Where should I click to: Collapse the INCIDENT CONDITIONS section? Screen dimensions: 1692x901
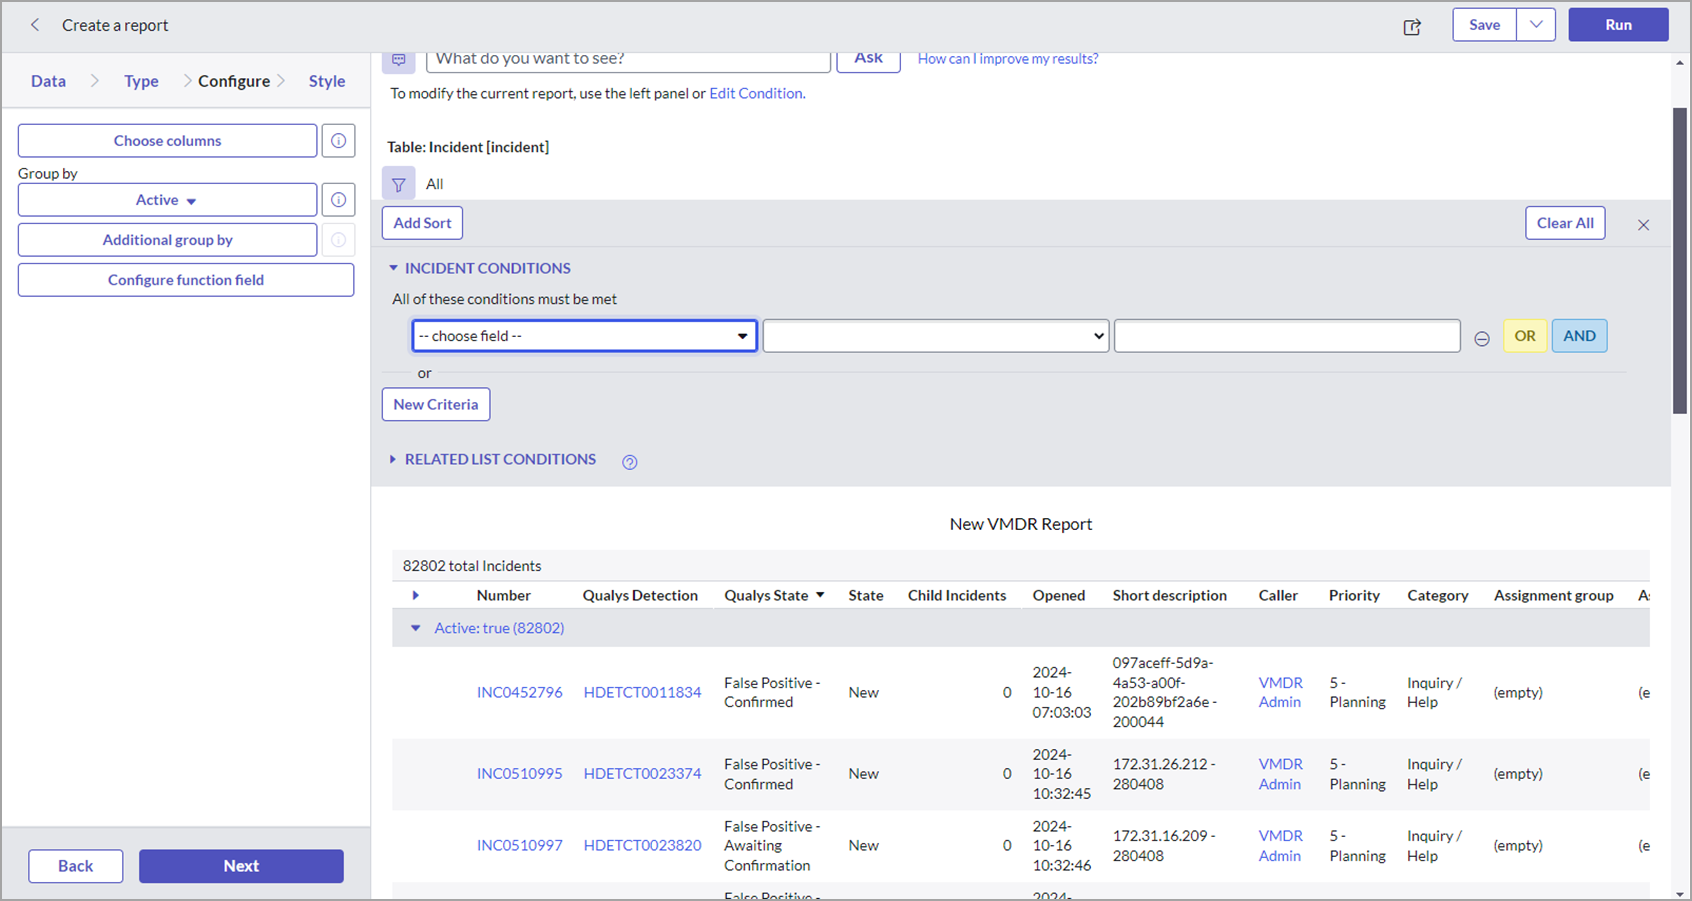click(x=394, y=268)
